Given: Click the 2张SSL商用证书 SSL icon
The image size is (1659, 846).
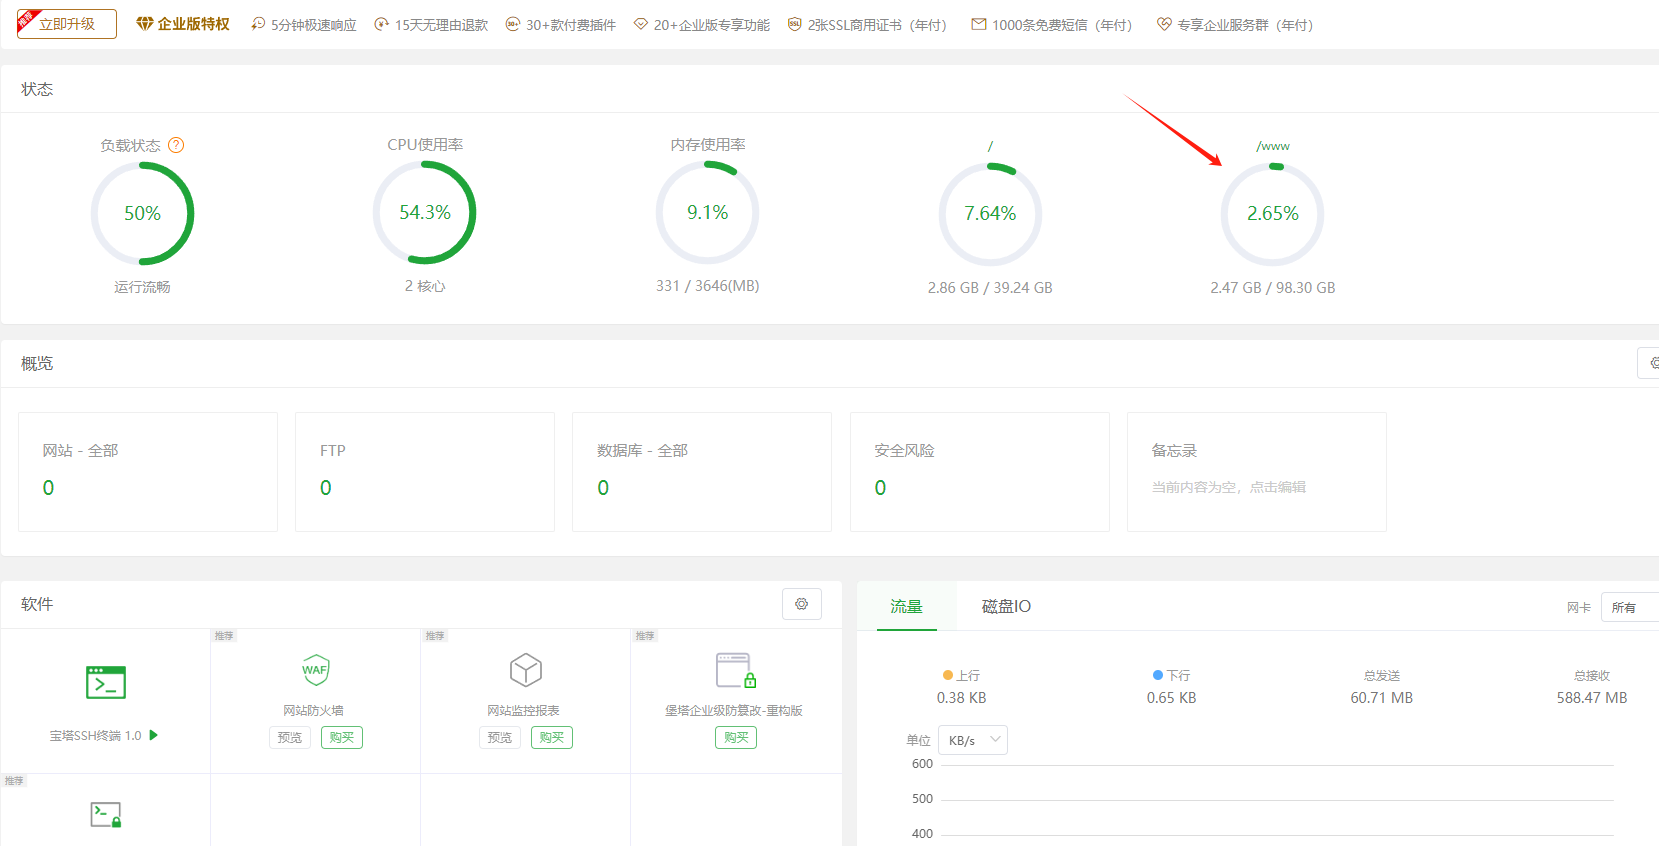Looking at the screenshot, I should [x=795, y=24].
